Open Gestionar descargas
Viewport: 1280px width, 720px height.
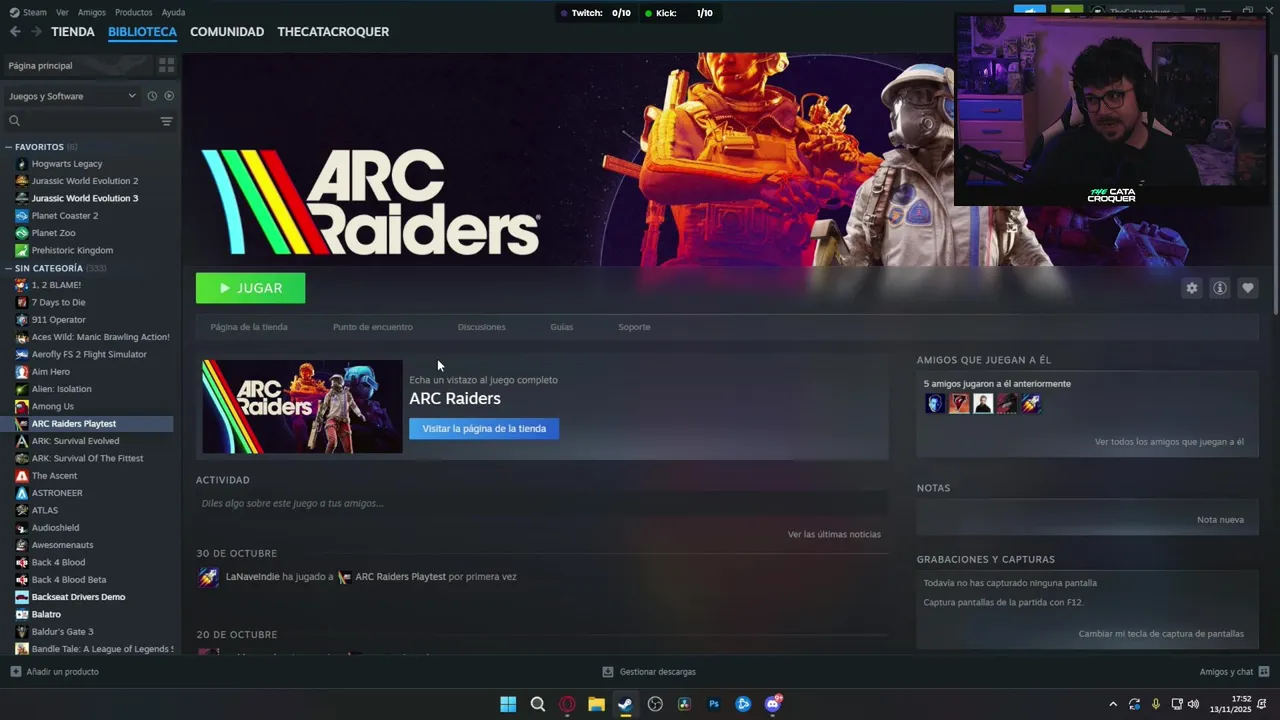point(648,672)
